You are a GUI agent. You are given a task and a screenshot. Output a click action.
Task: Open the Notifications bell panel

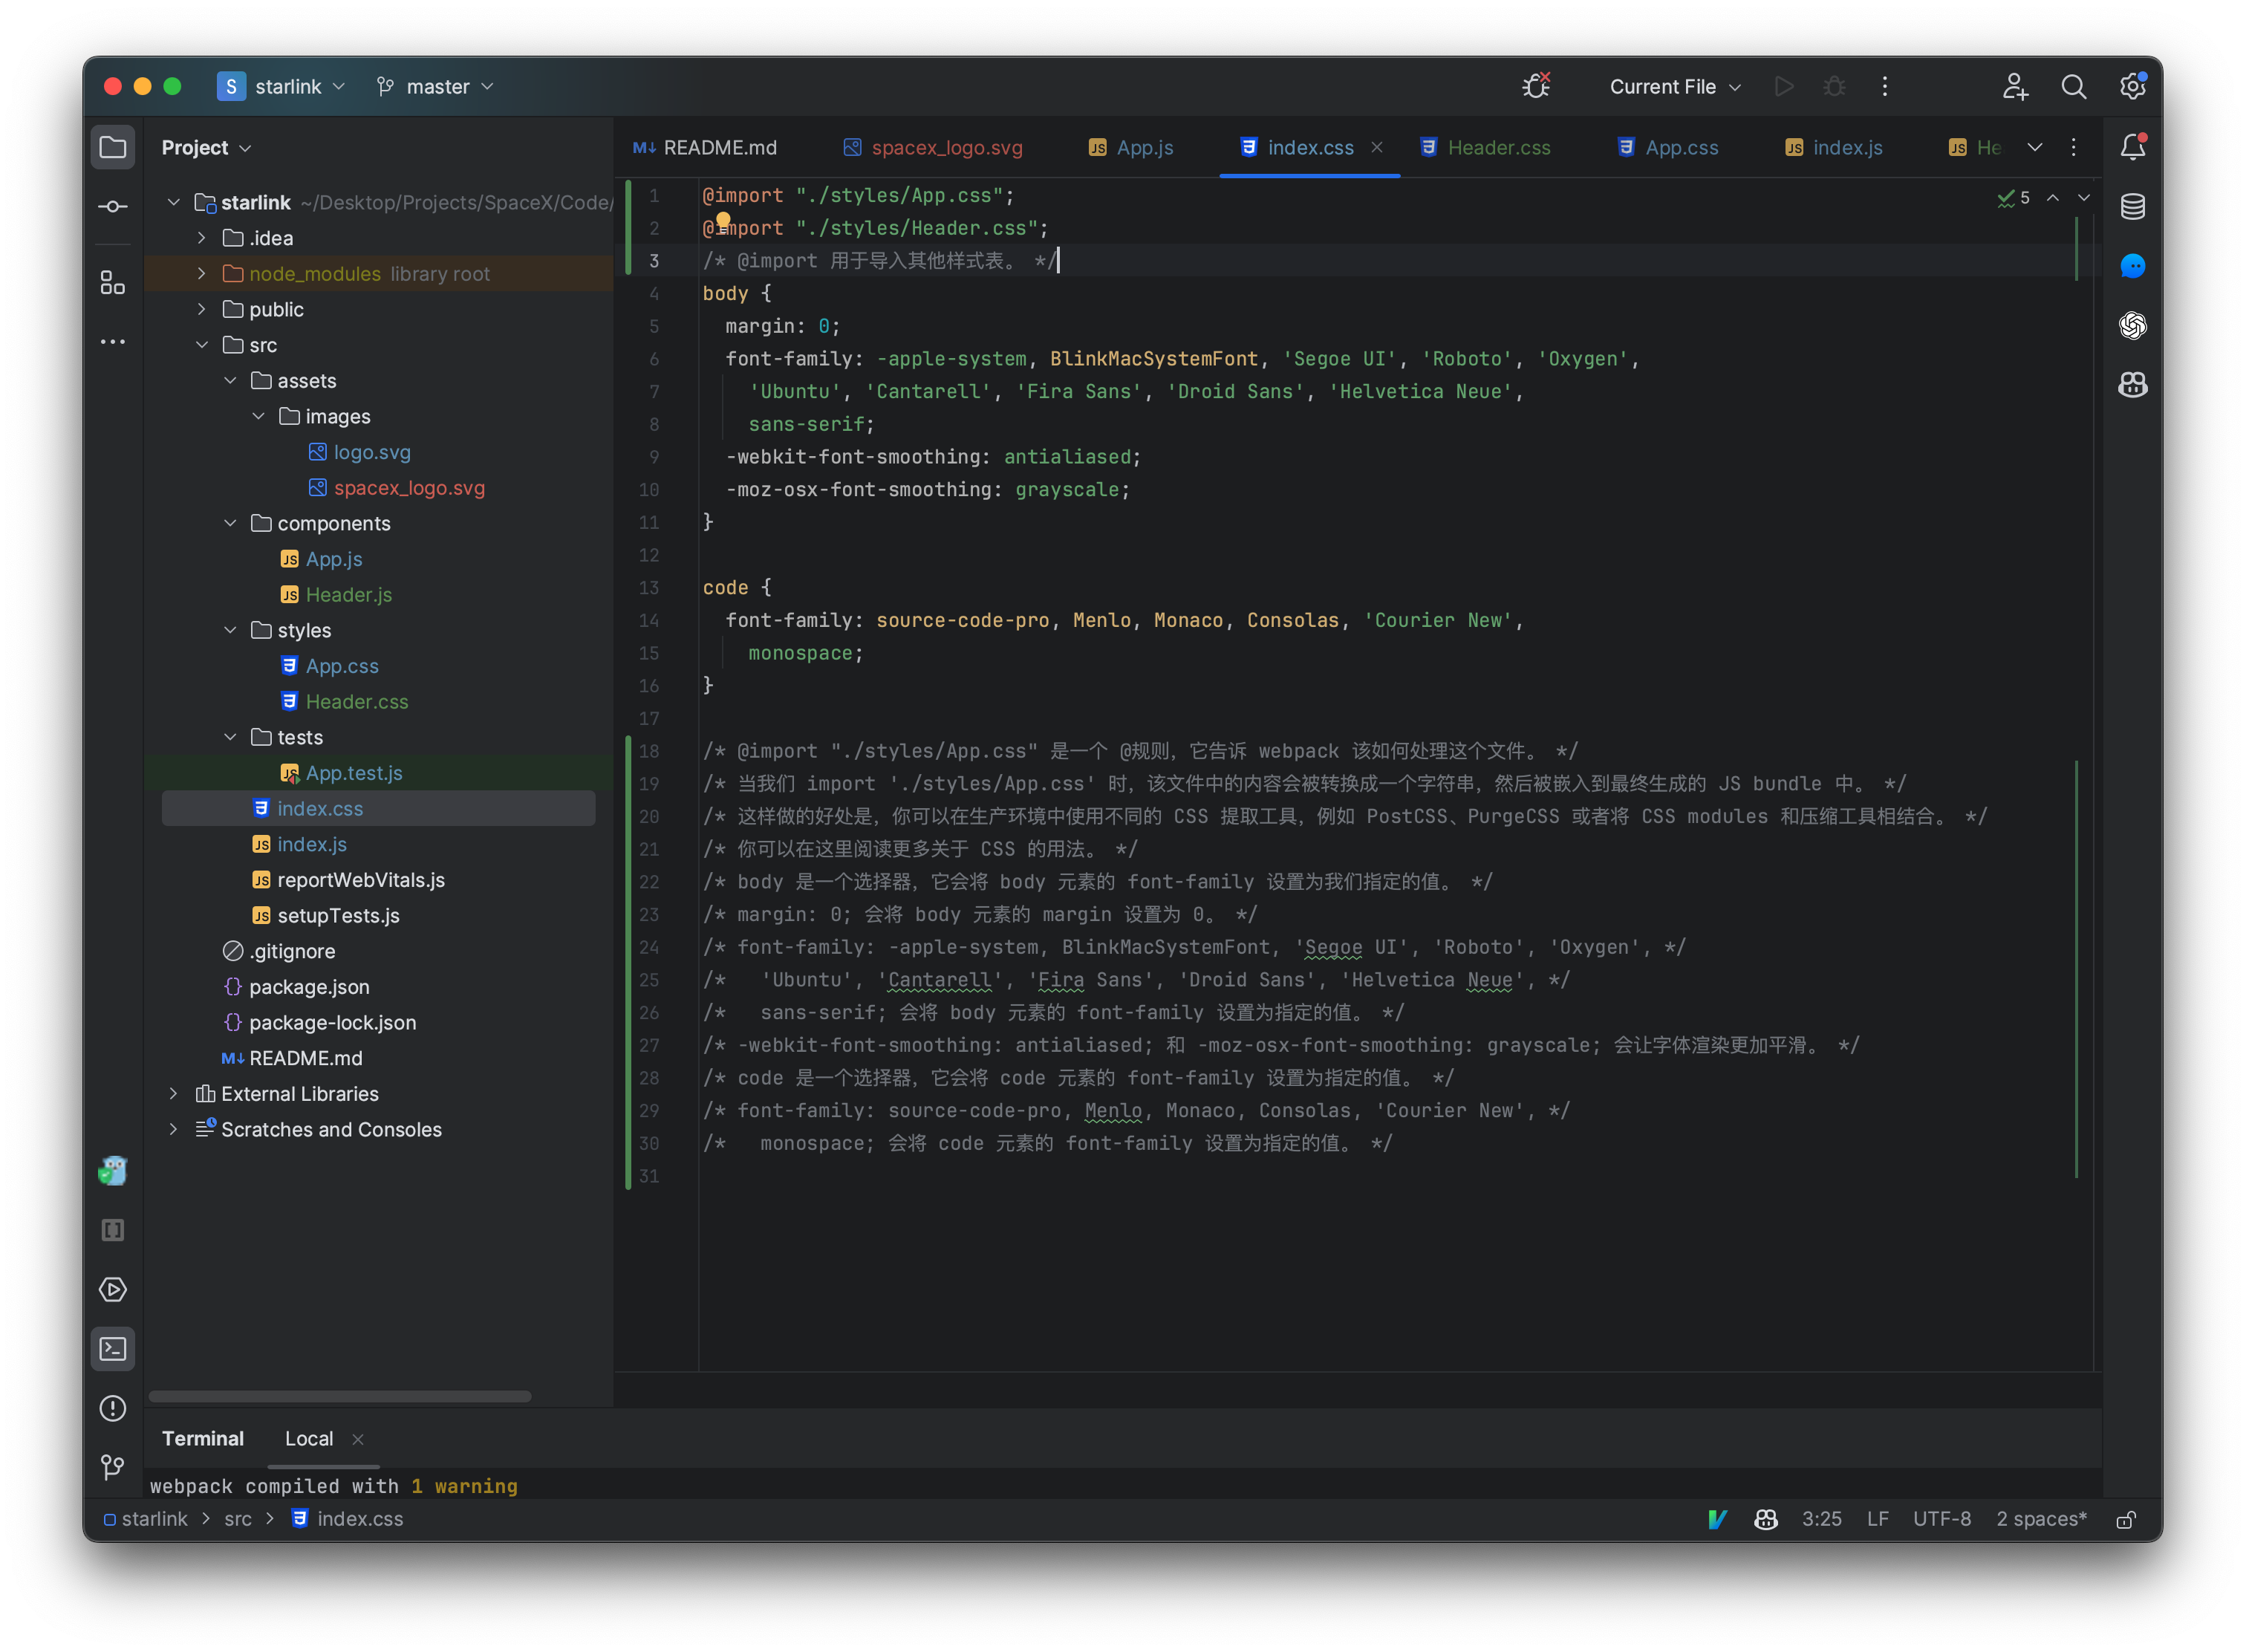(x=2132, y=146)
